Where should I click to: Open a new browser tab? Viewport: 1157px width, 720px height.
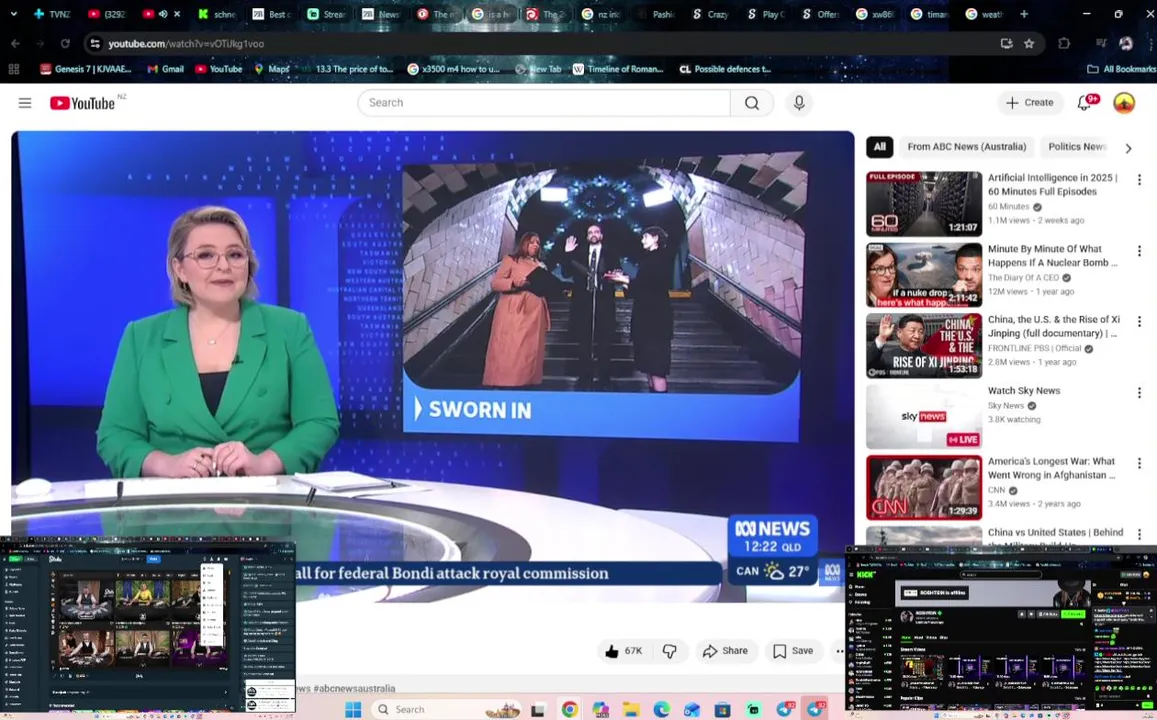(1023, 14)
